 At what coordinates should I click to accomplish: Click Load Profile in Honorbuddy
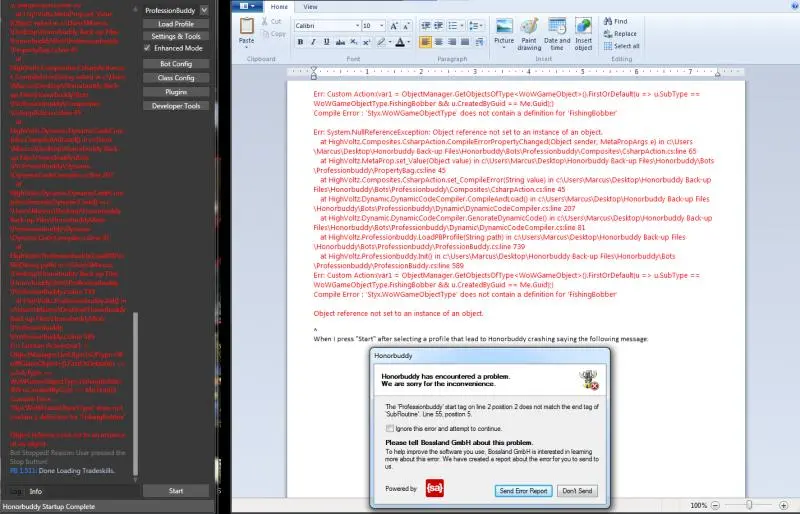(176, 24)
